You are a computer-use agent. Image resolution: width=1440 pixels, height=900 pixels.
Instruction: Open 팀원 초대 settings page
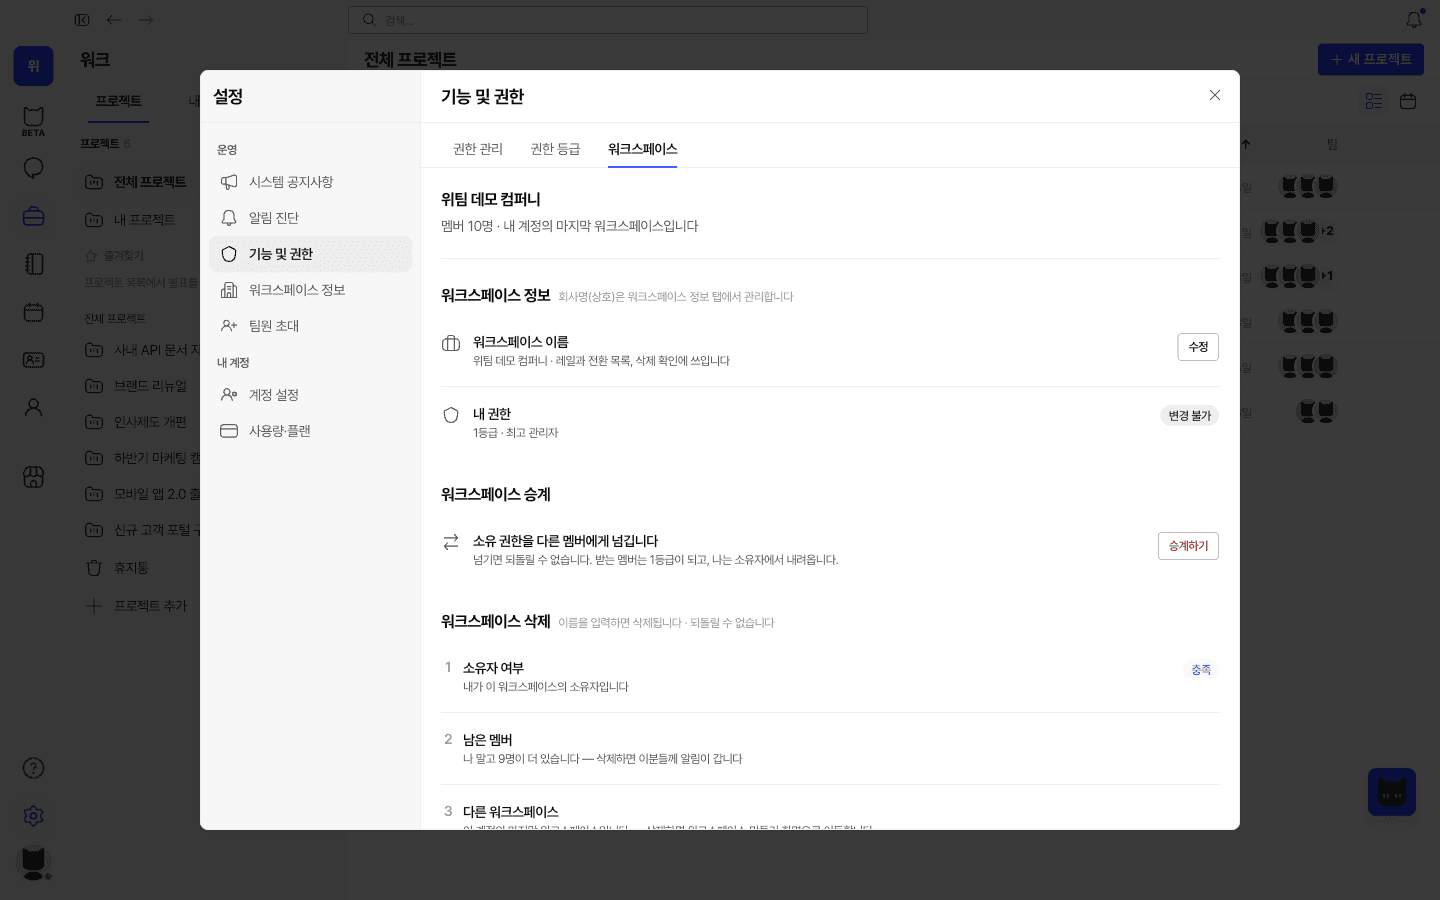click(310, 326)
